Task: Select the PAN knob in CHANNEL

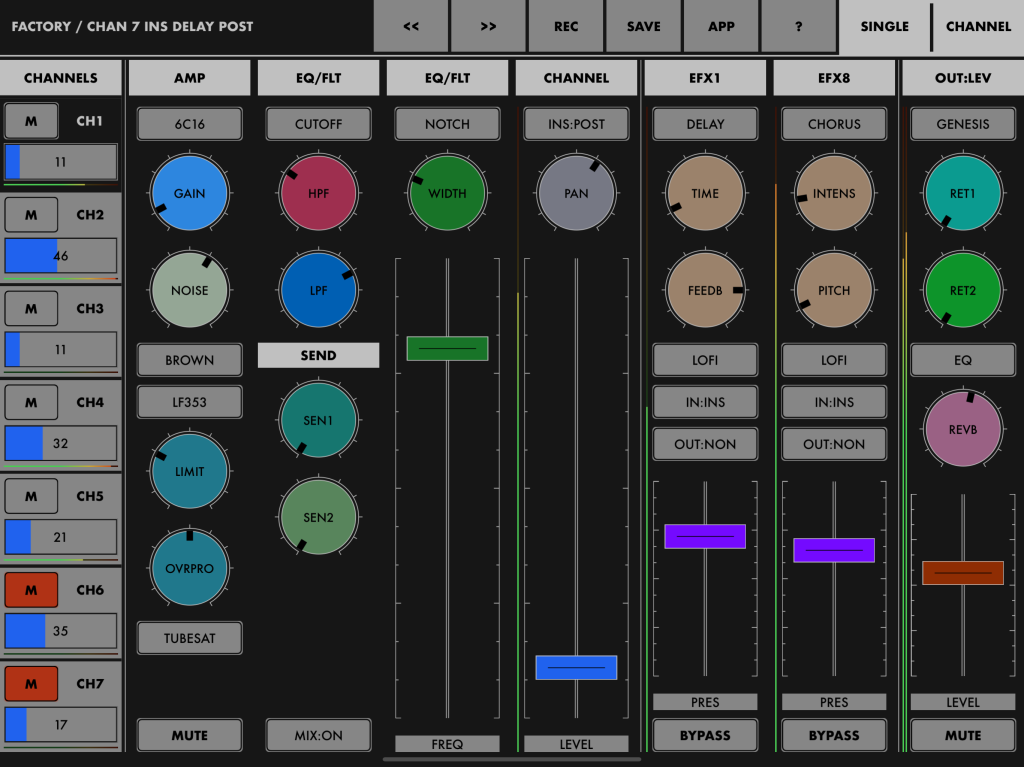Action: pos(576,194)
